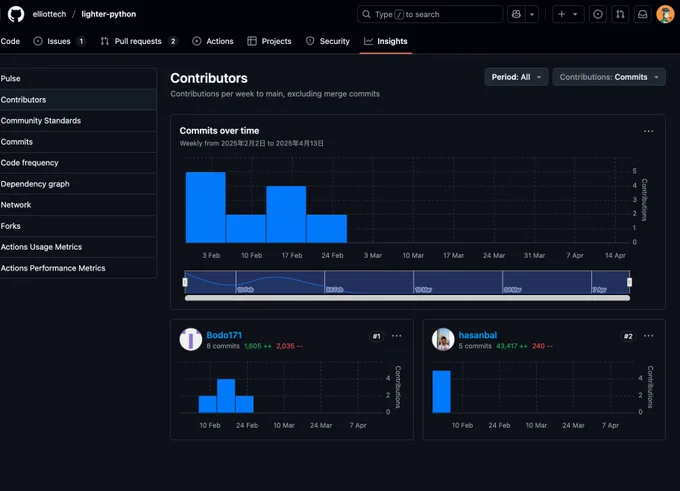The height and width of the screenshot is (491, 680).
Task: Click hasanbal's #2 rank badge
Action: click(x=628, y=336)
